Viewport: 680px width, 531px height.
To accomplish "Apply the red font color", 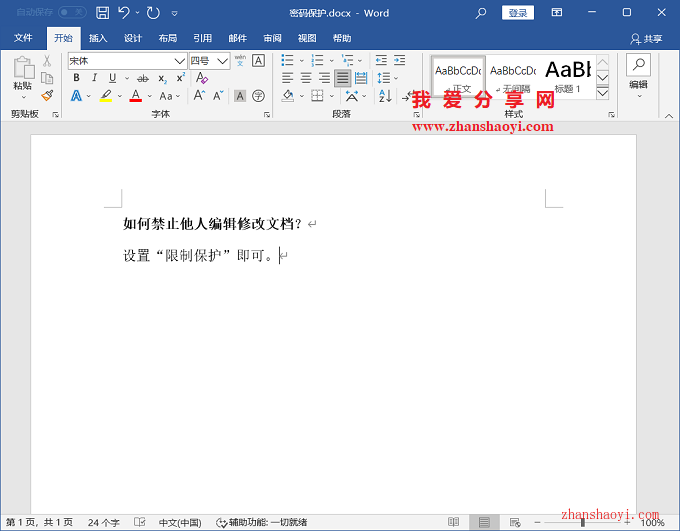I will [136, 95].
